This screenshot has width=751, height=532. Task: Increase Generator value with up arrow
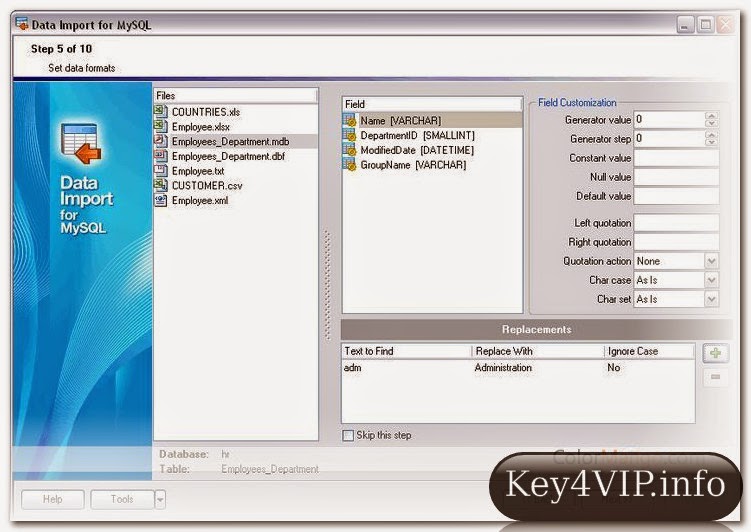(711, 116)
